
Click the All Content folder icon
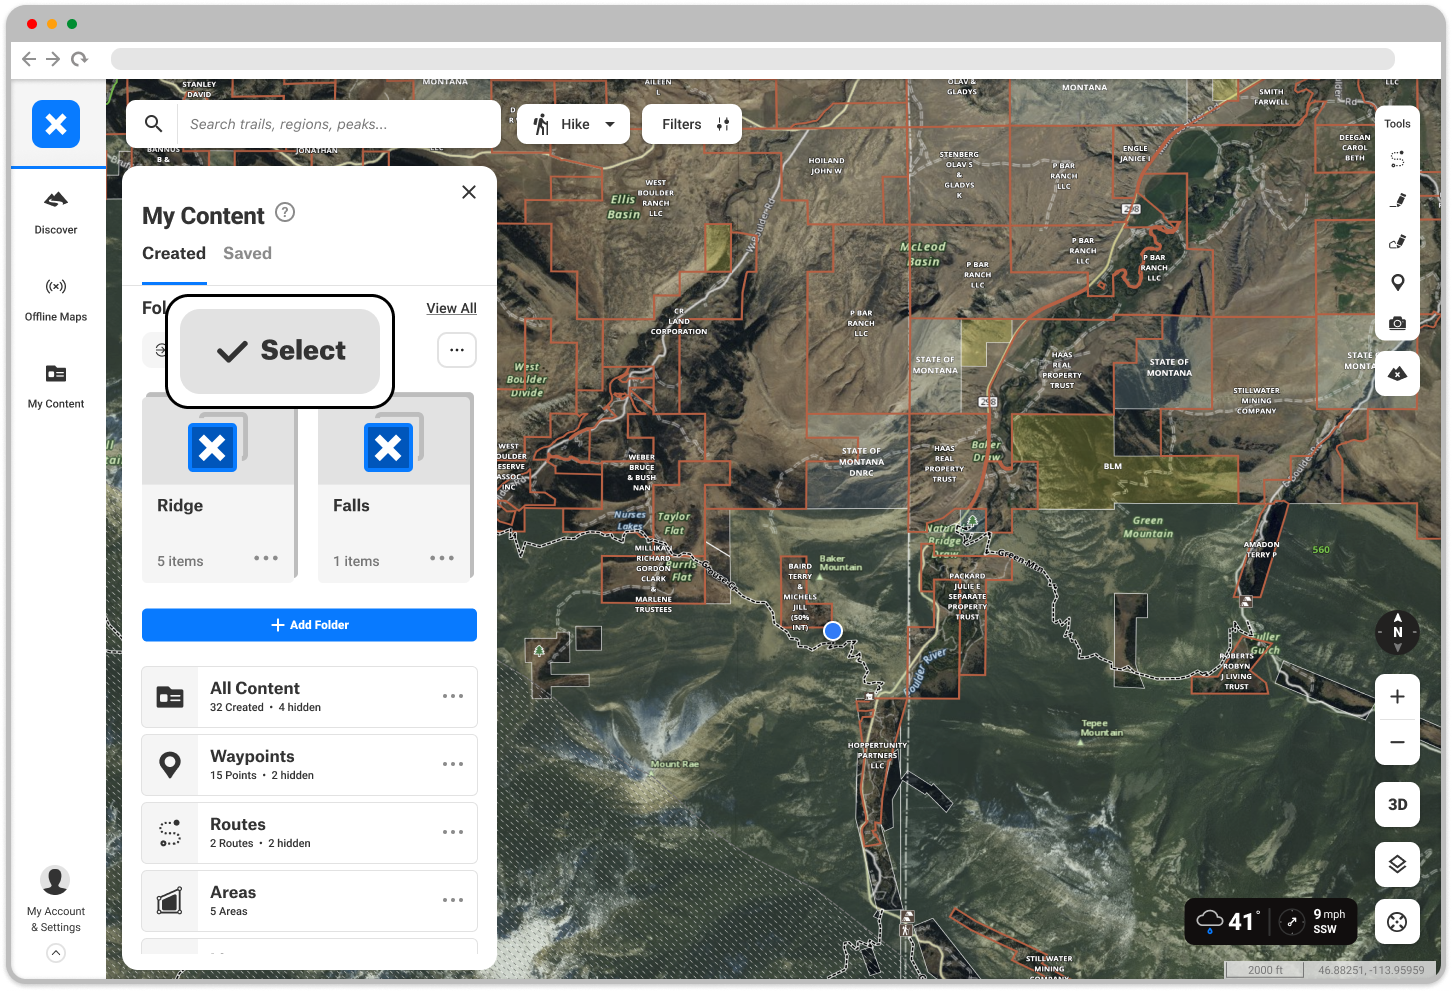tap(170, 697)
